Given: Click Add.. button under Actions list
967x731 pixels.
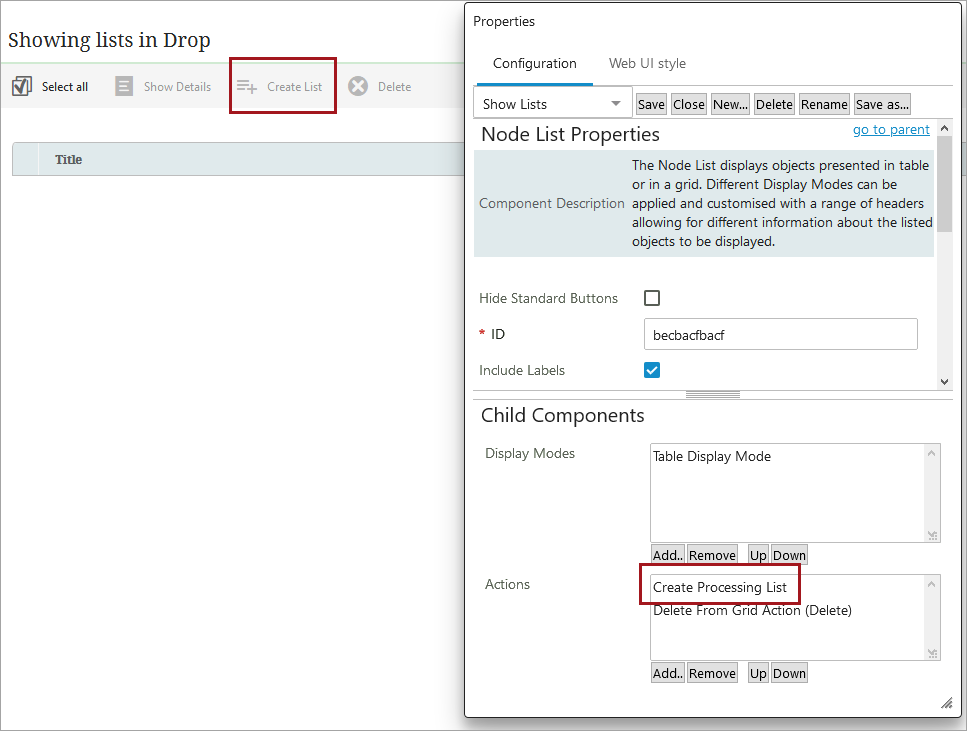Looking at the screenshot, I should click(667, 673).
